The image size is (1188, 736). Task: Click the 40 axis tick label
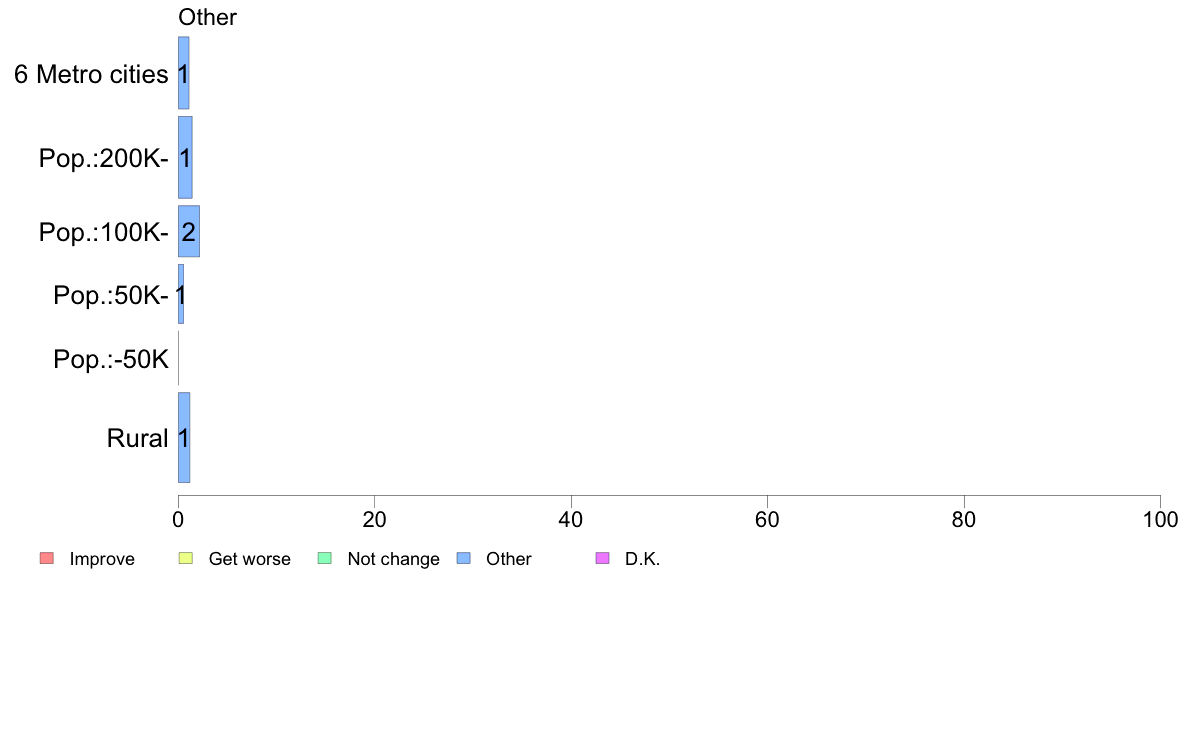tap(571, 520)
